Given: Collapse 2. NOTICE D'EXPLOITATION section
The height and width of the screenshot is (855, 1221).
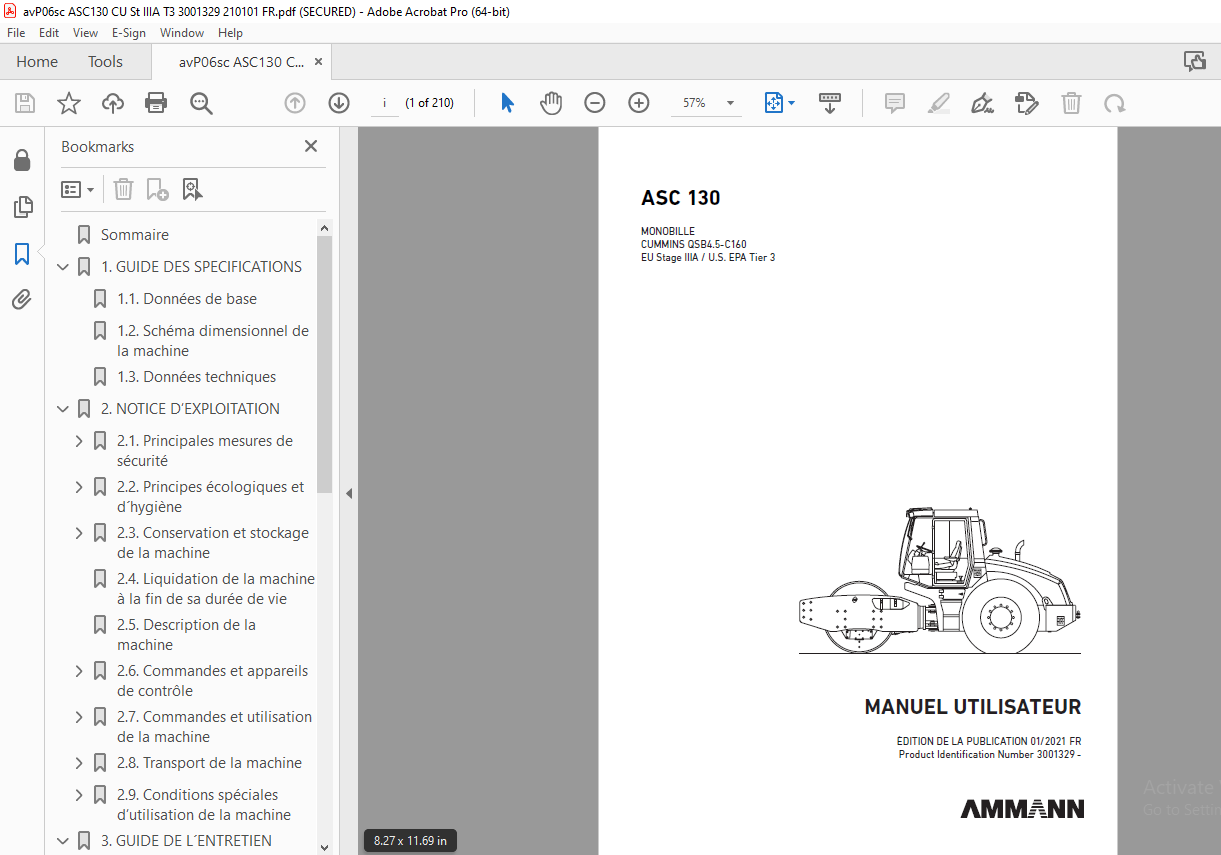Looking at the screenshot, I should coord(63,409).
